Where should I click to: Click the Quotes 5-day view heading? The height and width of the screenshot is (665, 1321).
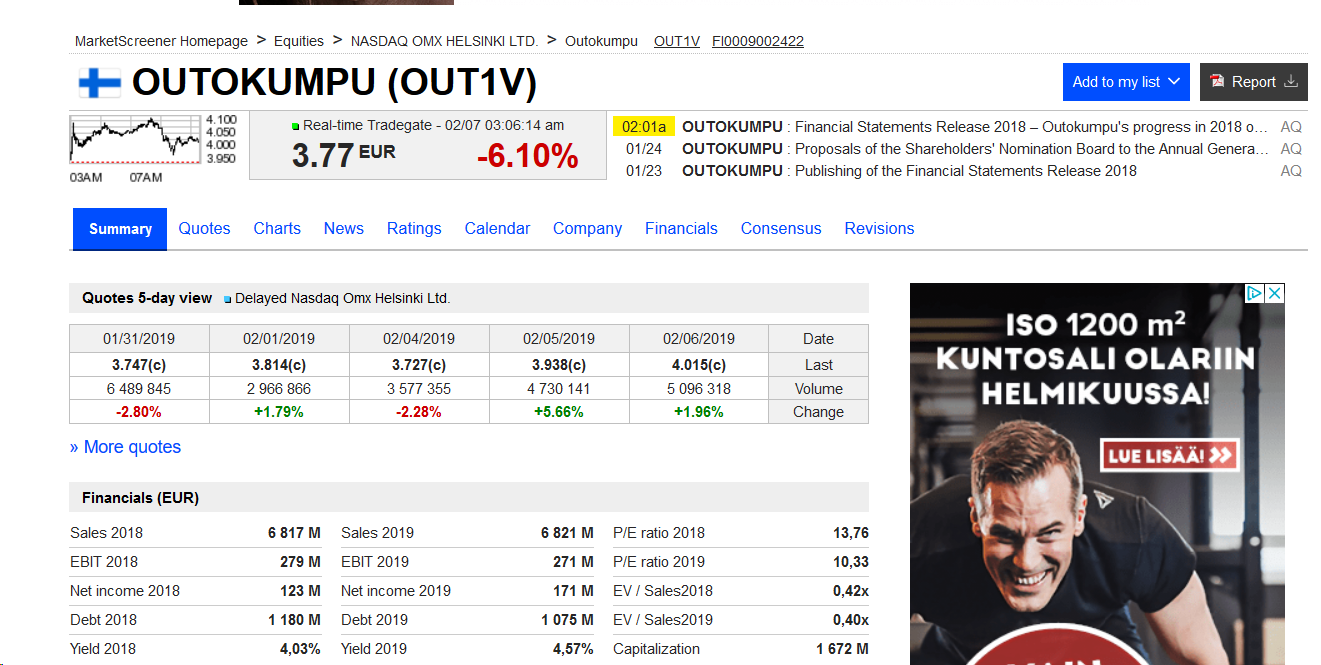click(147, 298)
